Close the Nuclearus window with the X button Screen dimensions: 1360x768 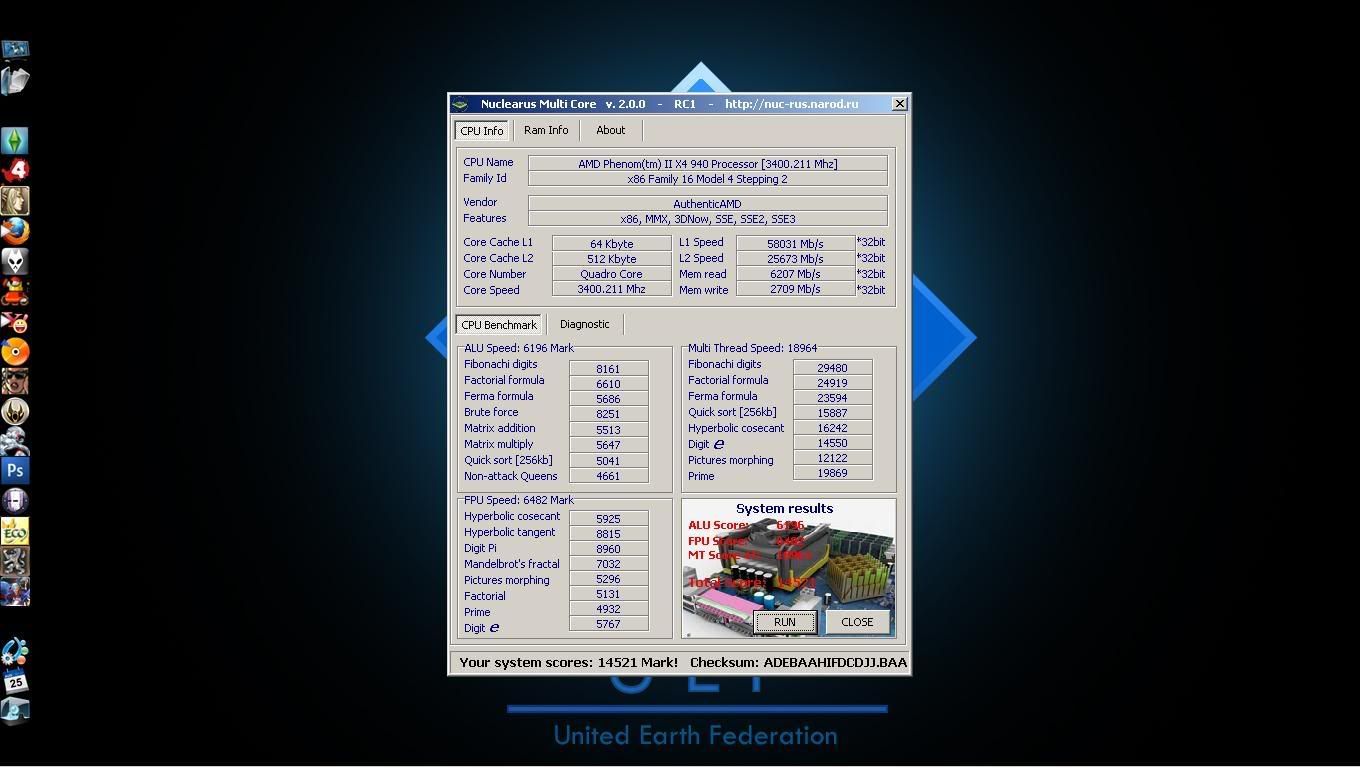click(899, 103)
